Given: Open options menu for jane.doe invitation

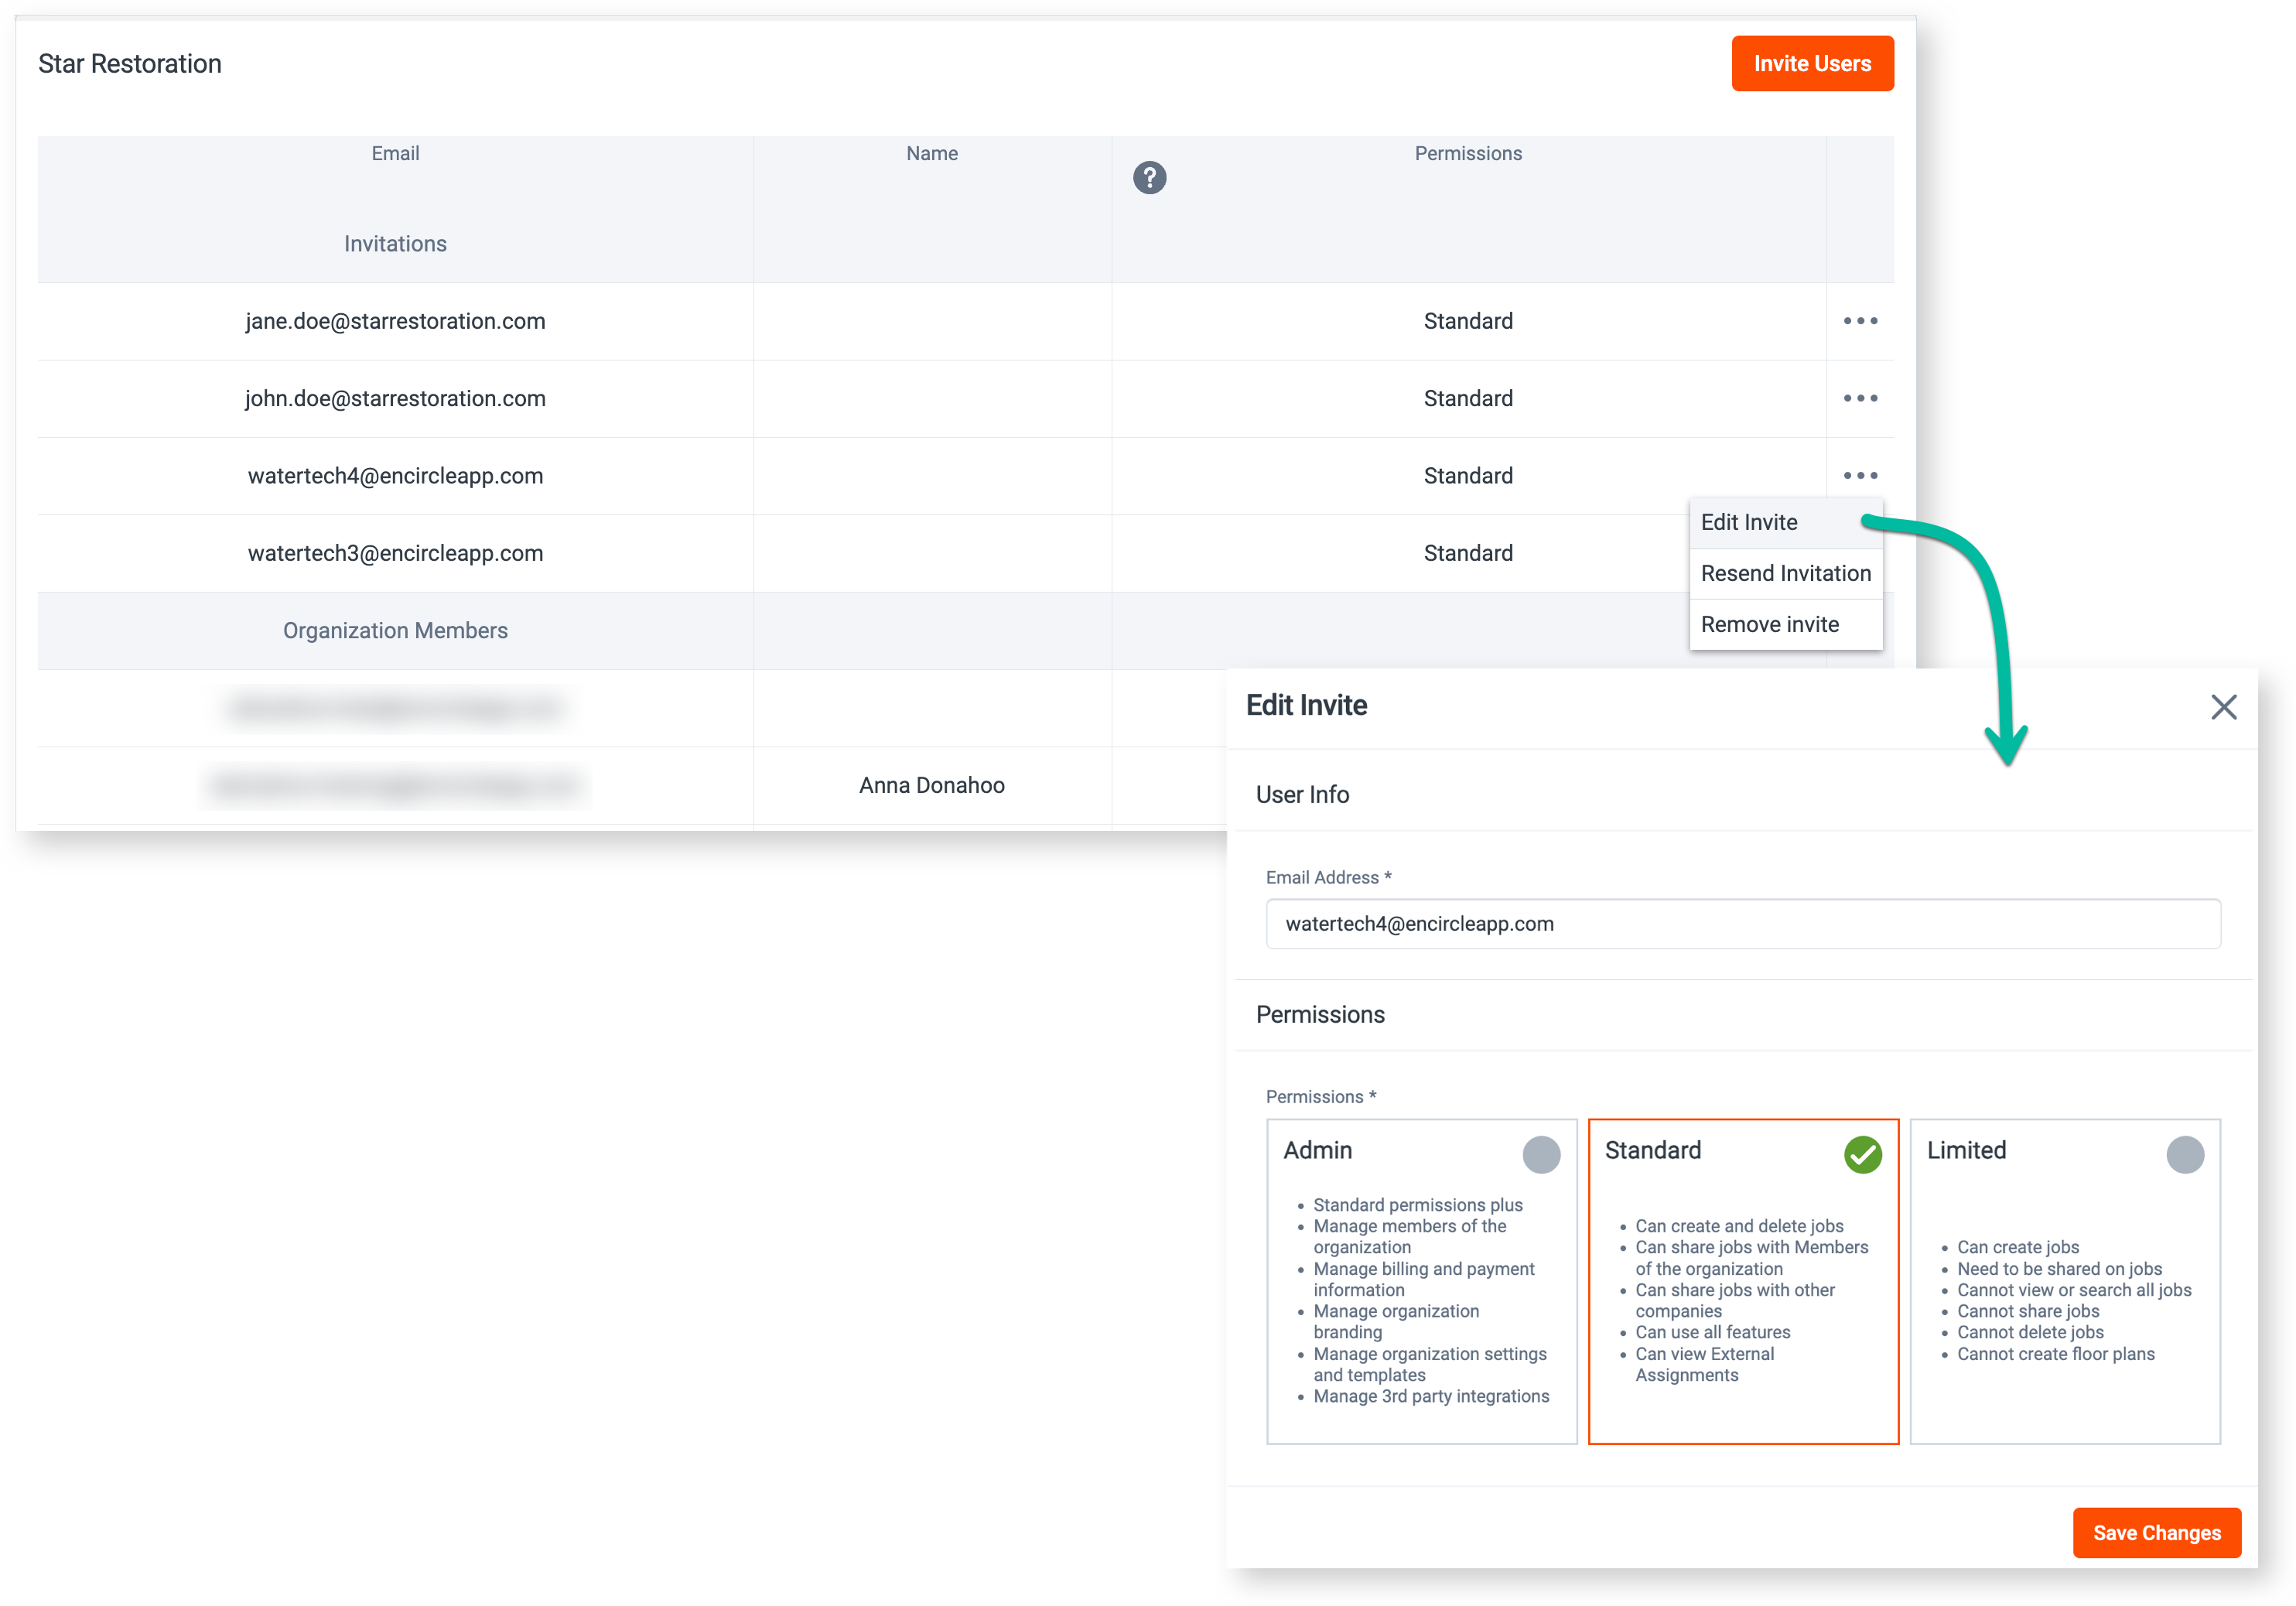Looking at the screenshot, I should coord(1860,321).
